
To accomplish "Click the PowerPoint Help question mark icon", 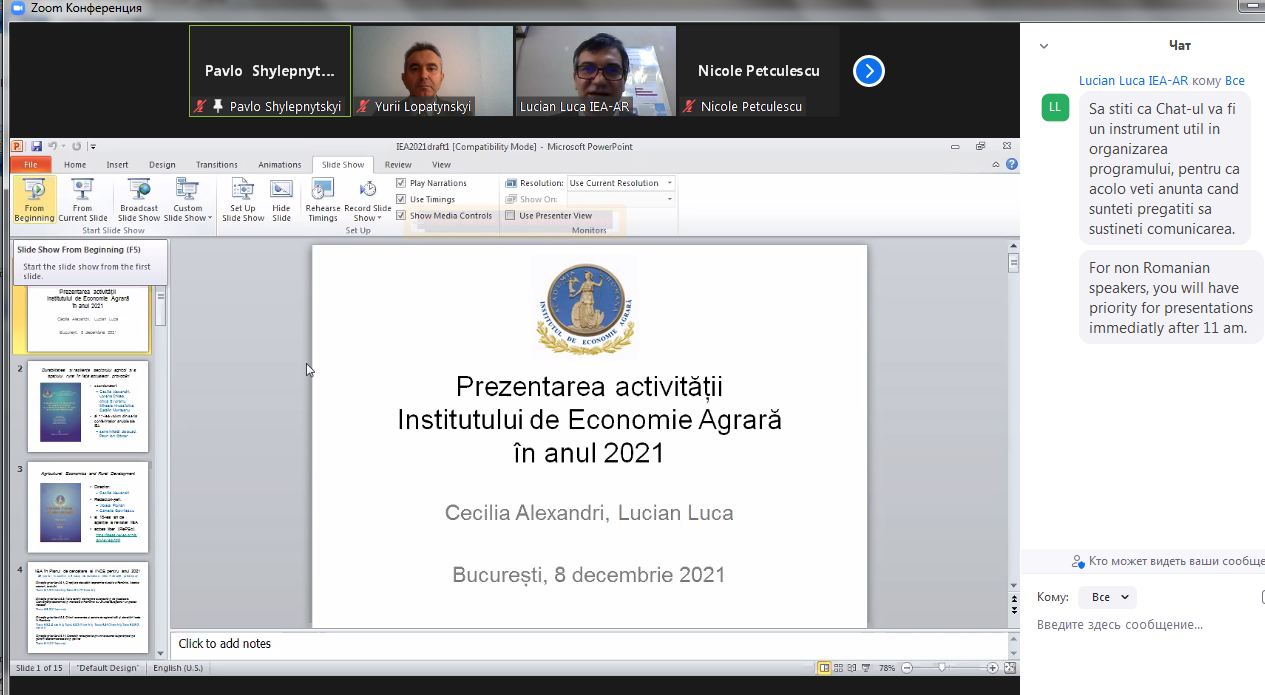I will [1012, 164].
